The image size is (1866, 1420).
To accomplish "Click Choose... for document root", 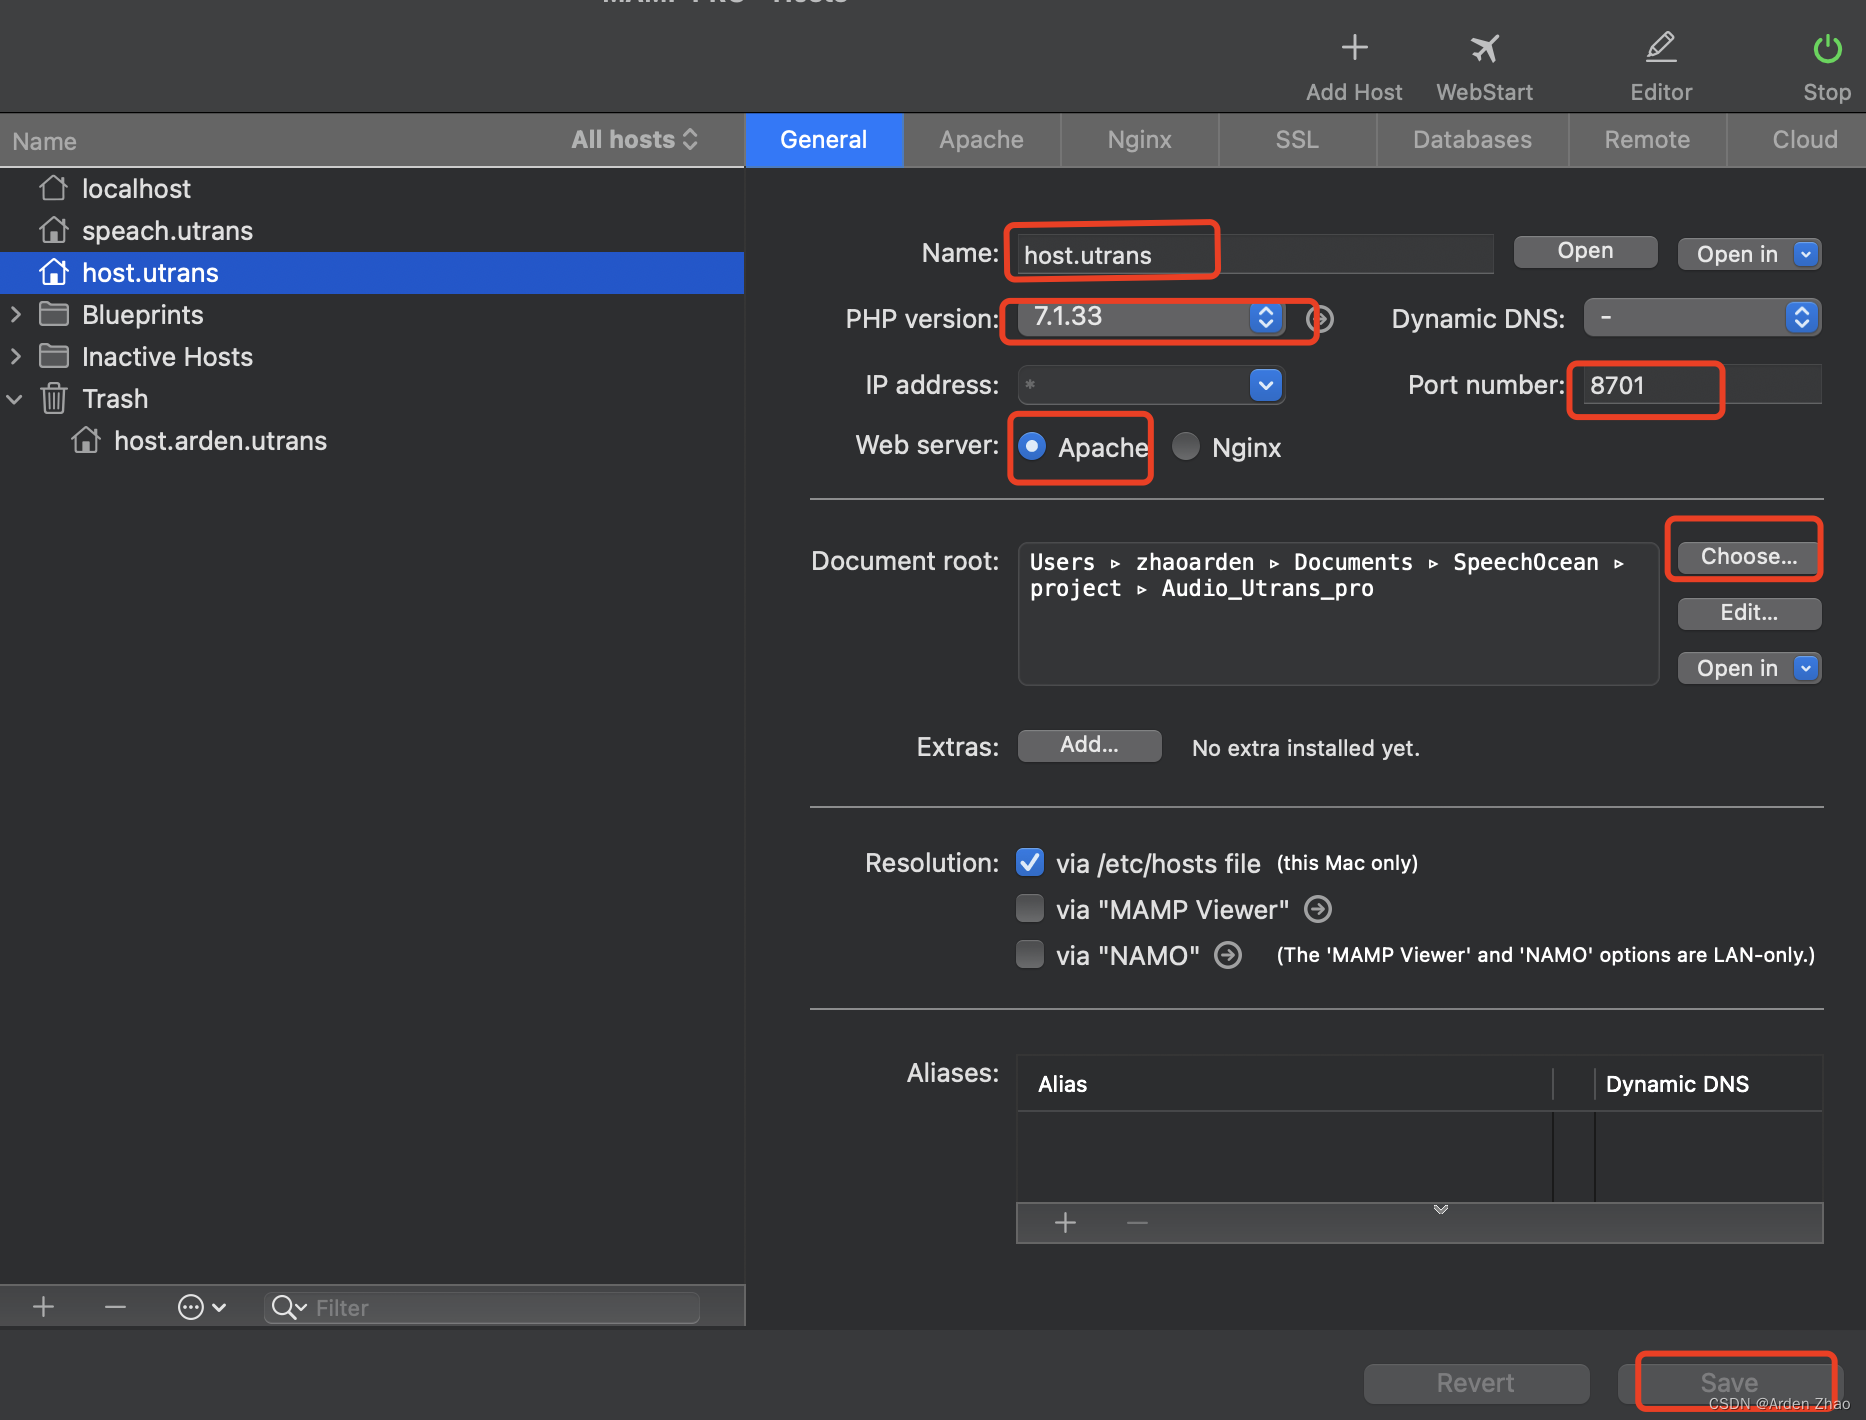I will [1749, 557].
